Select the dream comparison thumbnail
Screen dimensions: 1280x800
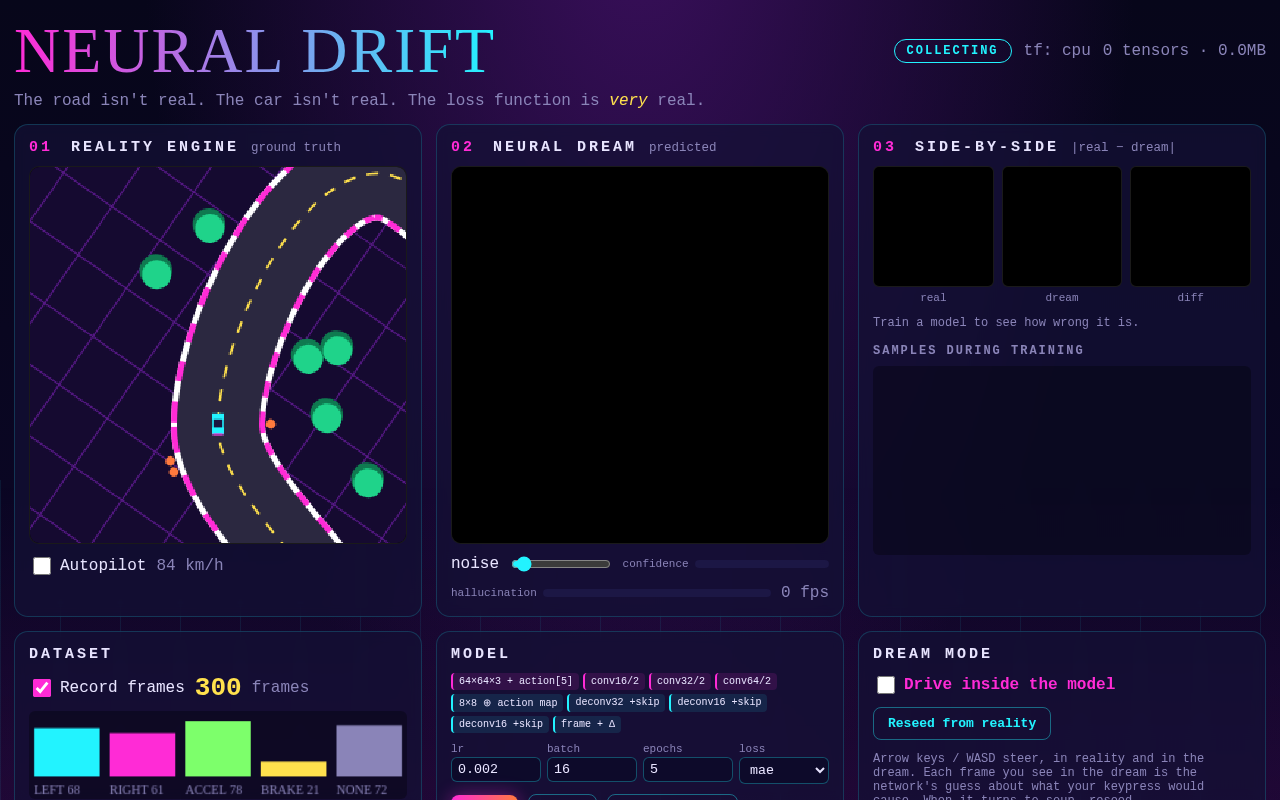point(1062,227)
